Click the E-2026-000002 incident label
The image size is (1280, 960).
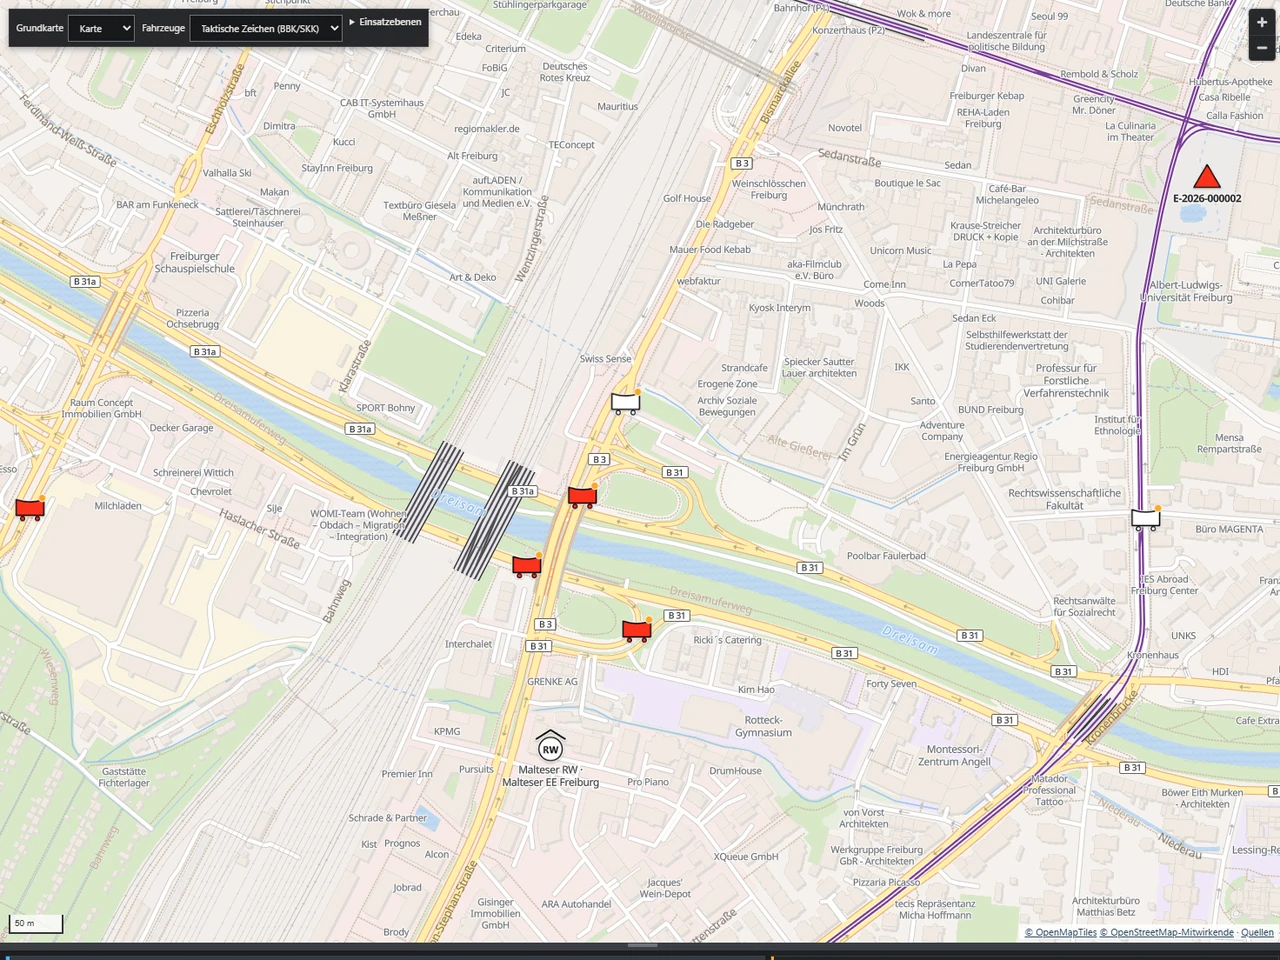1207,198
